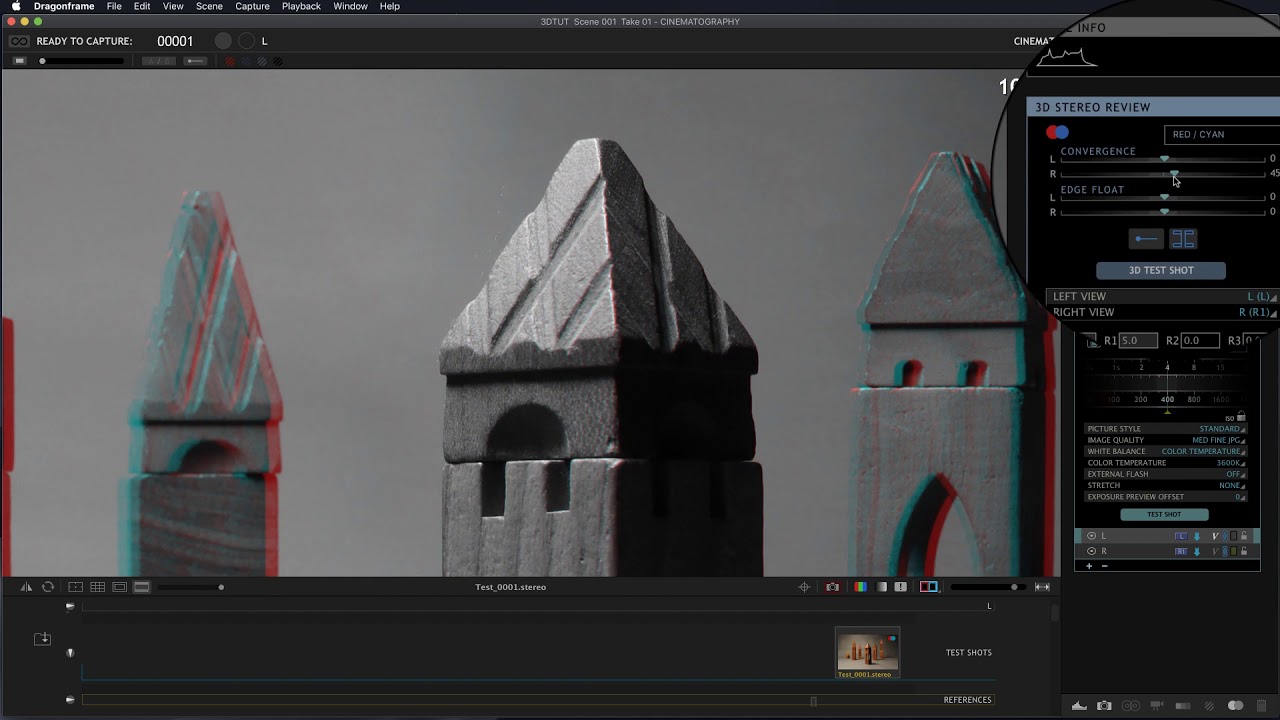The height and width of the screenshot is (720, 1280).
Task: Toggle the second capture indicator circle next to L
Action: 246,41
